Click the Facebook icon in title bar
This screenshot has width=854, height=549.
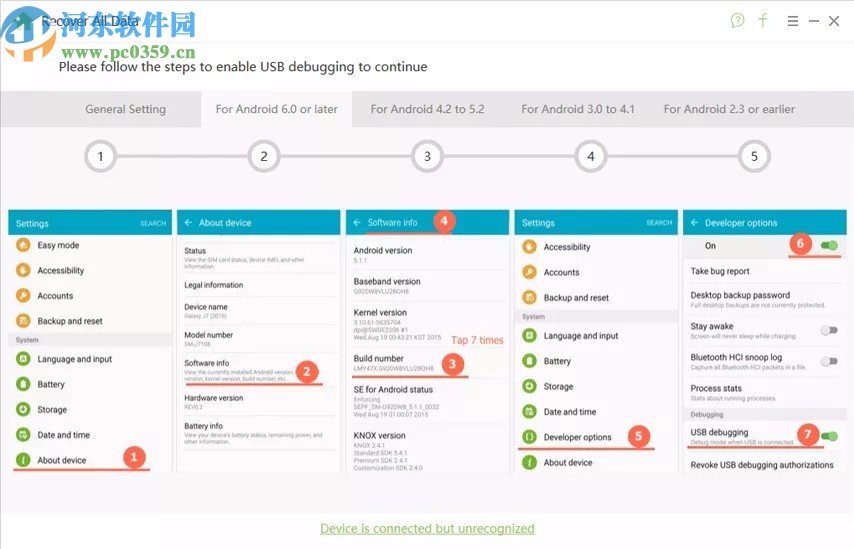[x=763, y=21]
